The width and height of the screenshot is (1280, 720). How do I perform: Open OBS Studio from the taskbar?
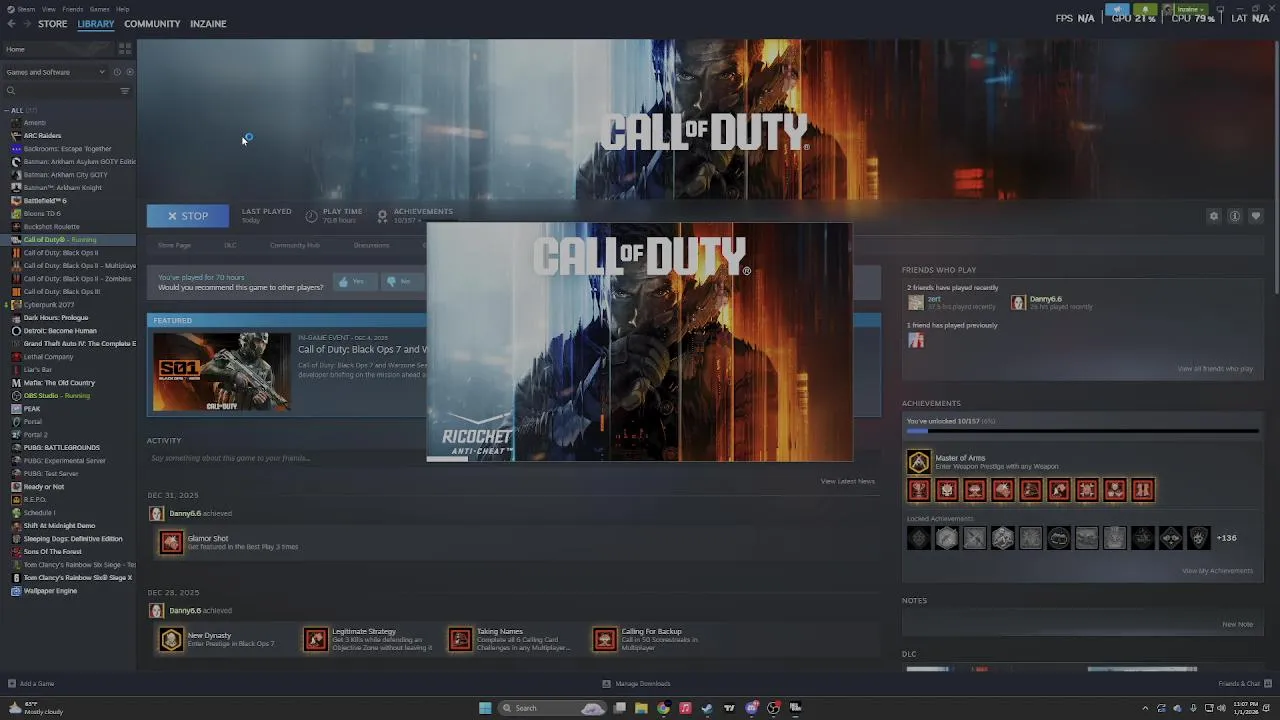(773, 708)
